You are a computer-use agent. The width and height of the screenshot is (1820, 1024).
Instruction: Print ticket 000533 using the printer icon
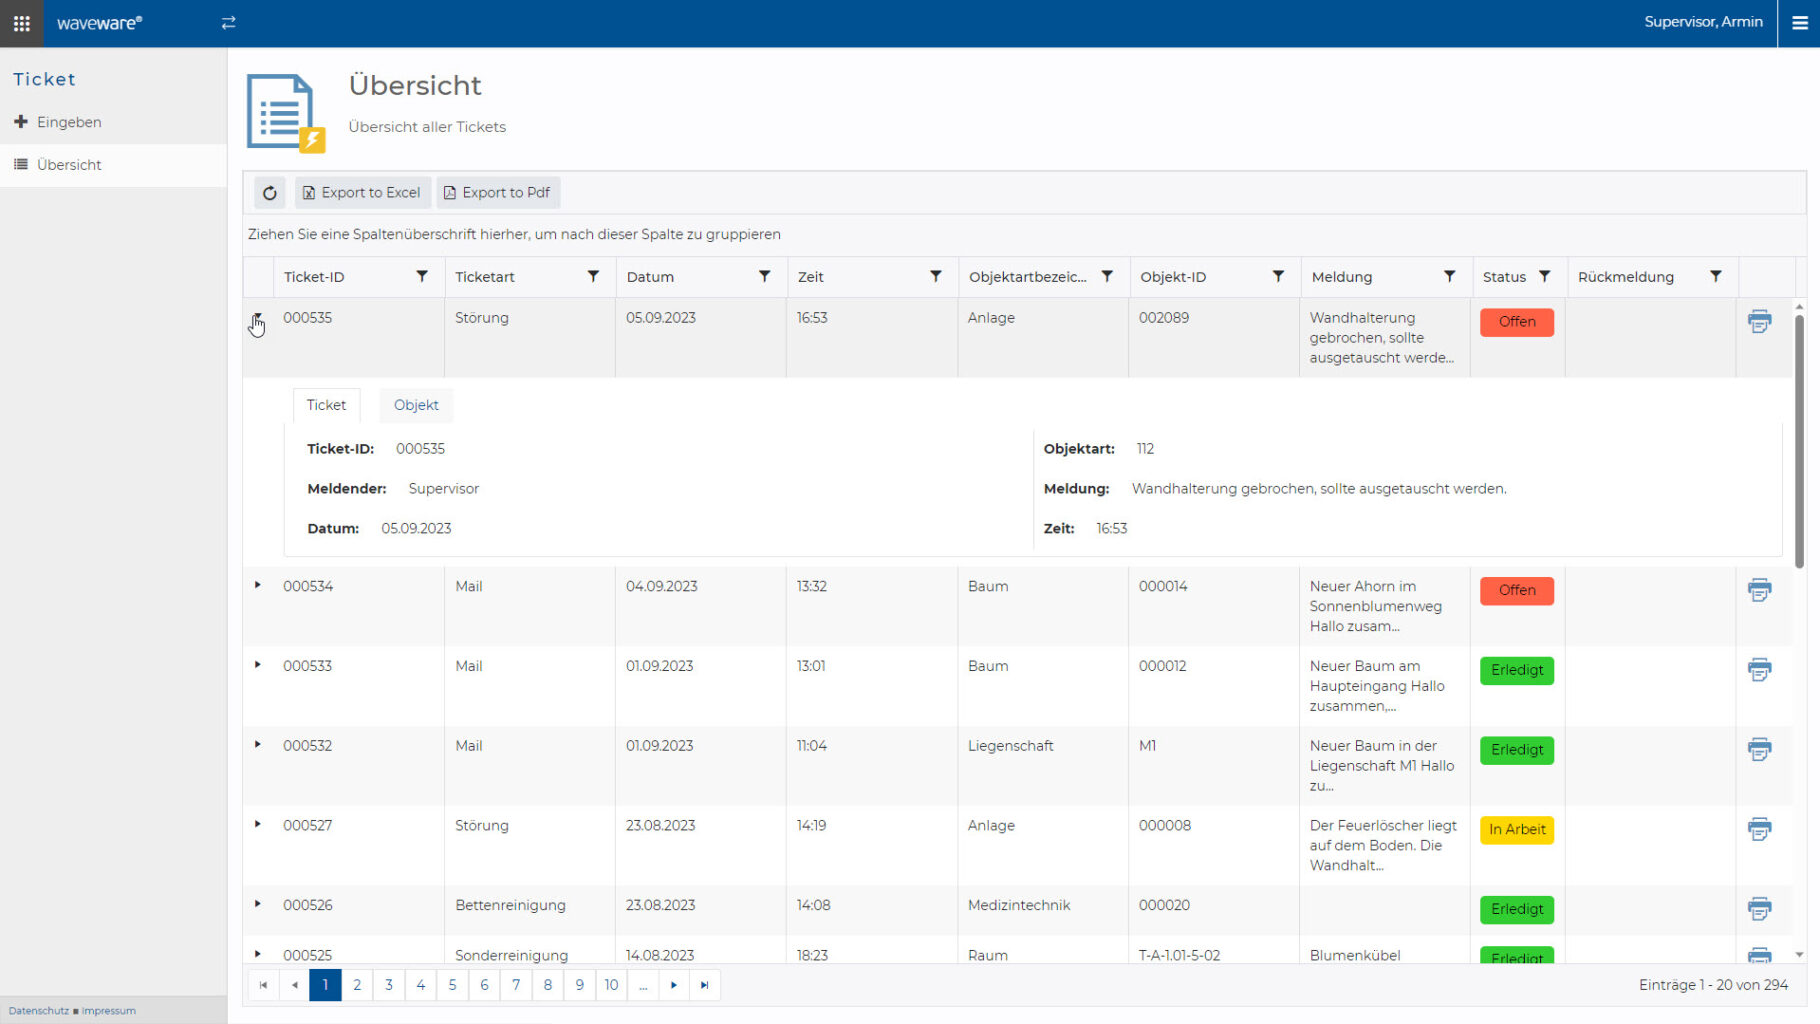click(1759, 670)
